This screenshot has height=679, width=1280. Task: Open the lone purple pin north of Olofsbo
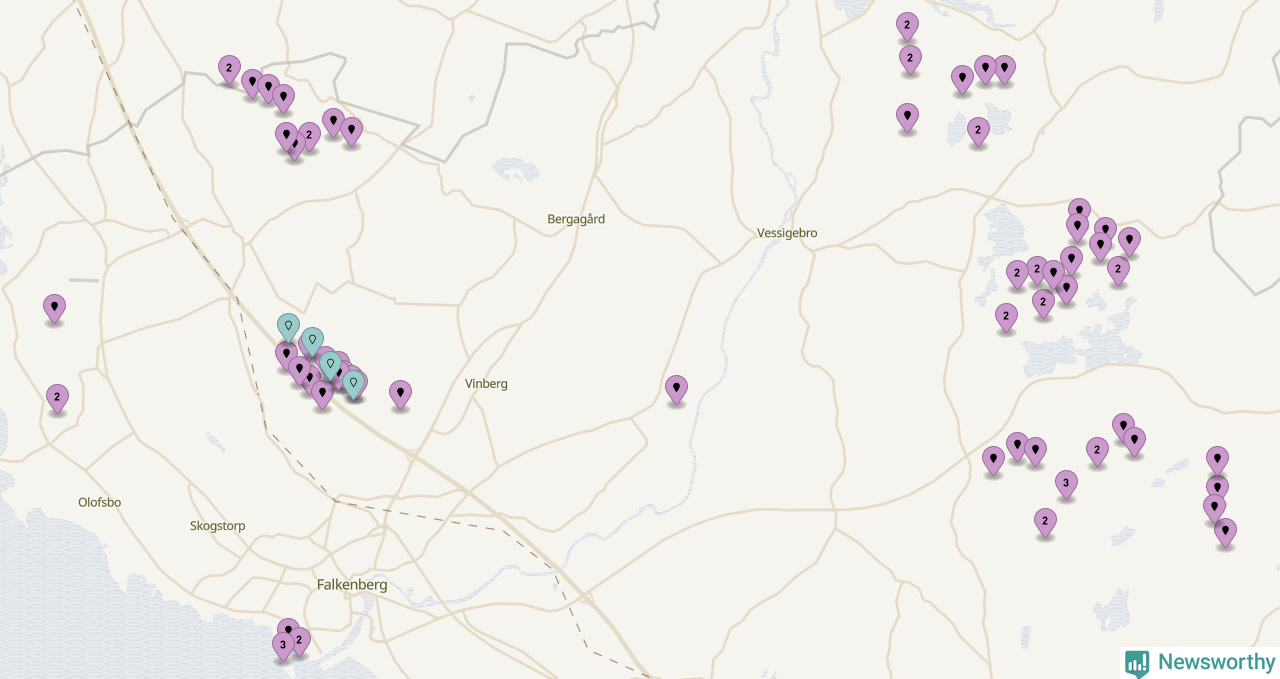pyautogui.click(x=55, y=308)
